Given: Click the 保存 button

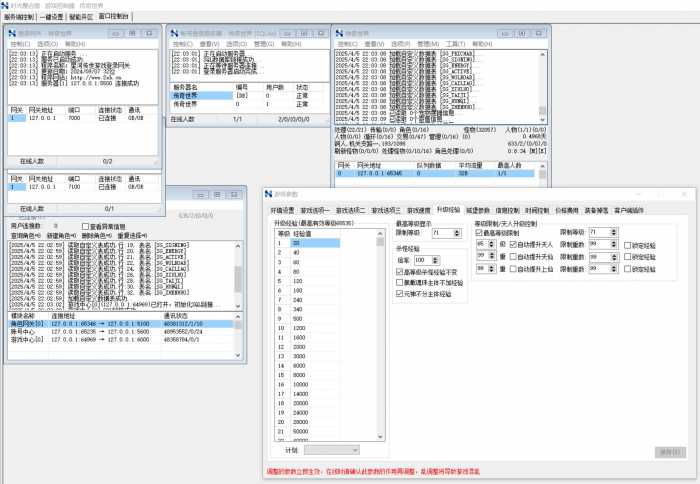Looking at the screenshot, I should (x=668, y=452).
